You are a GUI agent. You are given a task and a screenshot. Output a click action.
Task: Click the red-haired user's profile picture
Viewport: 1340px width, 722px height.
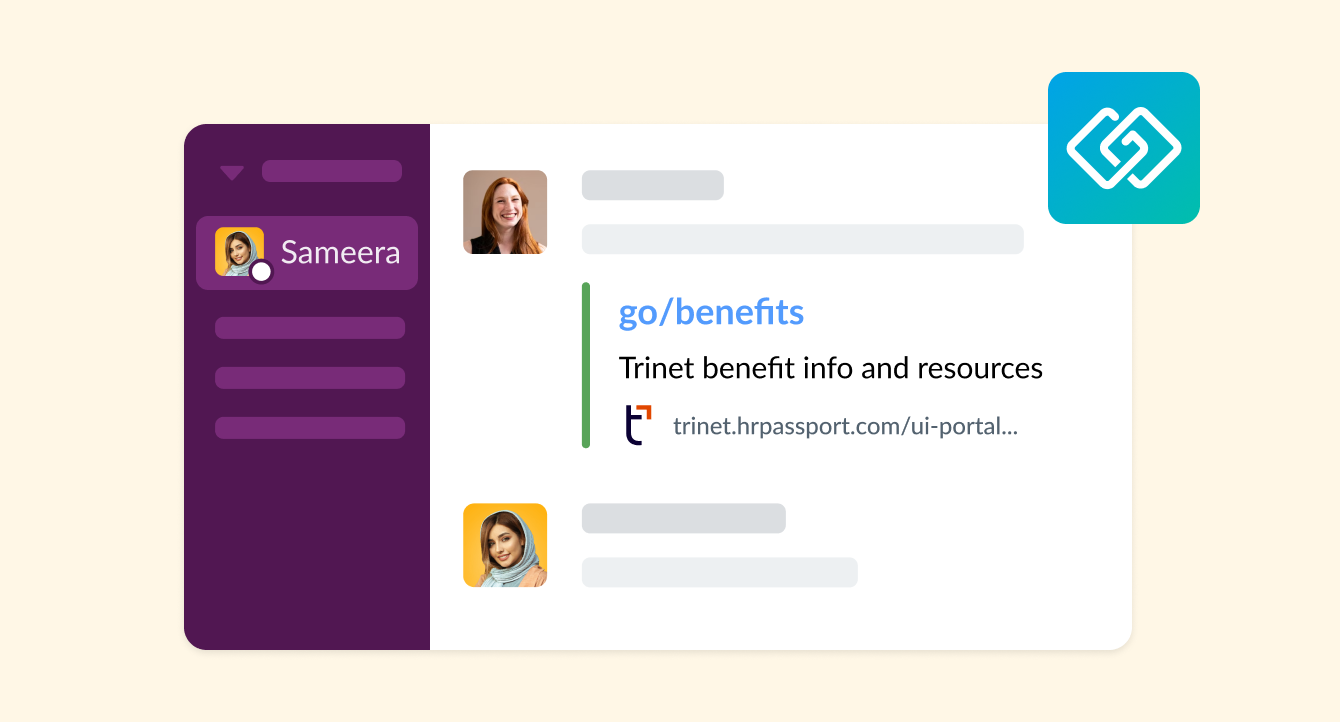coord(504,211)
